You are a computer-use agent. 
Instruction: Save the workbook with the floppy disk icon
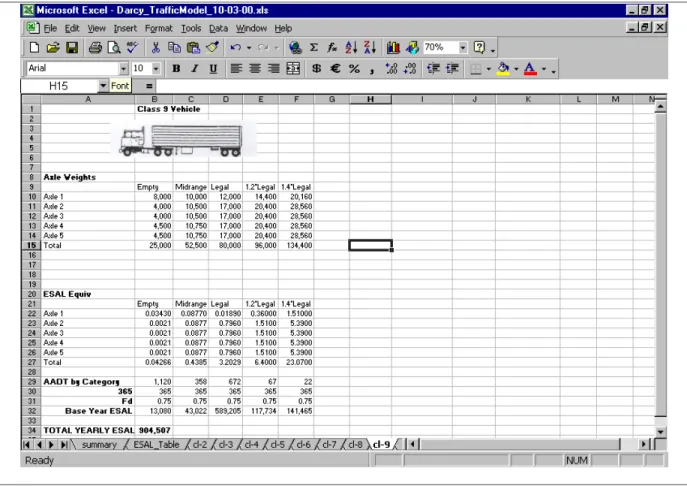coord(72,47)
